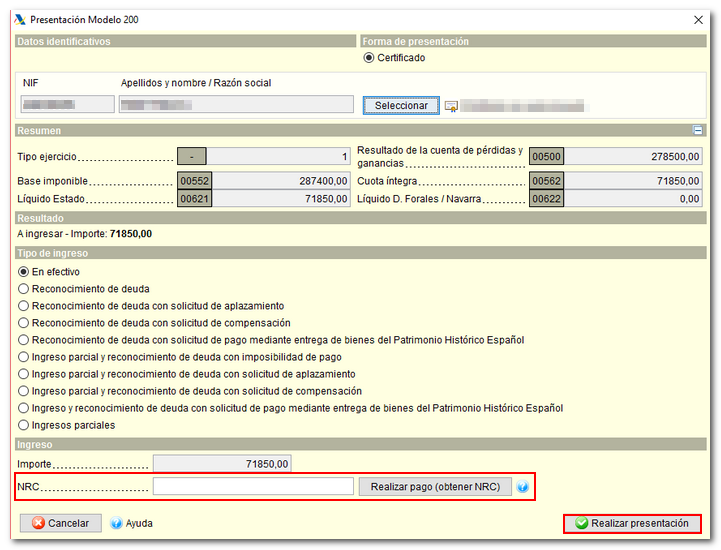The width and height of the screenshot is (721, 550).
Task: Click the certificate icon beside Seleccionar
Action: pyautogui.click(x=451, y=106)
